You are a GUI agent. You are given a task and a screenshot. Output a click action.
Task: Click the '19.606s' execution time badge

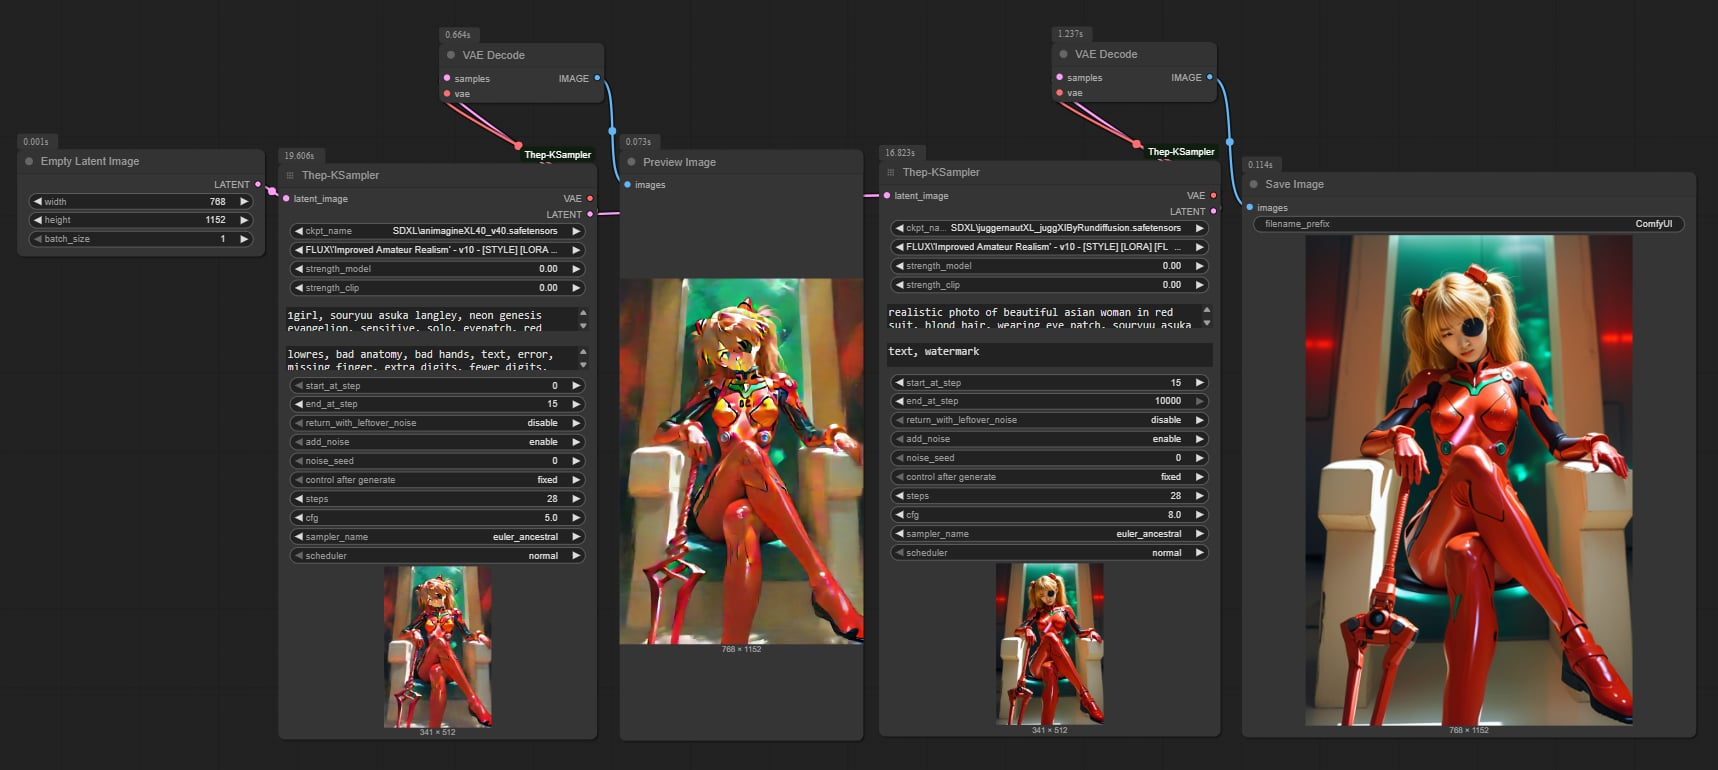tap(299, 156)
